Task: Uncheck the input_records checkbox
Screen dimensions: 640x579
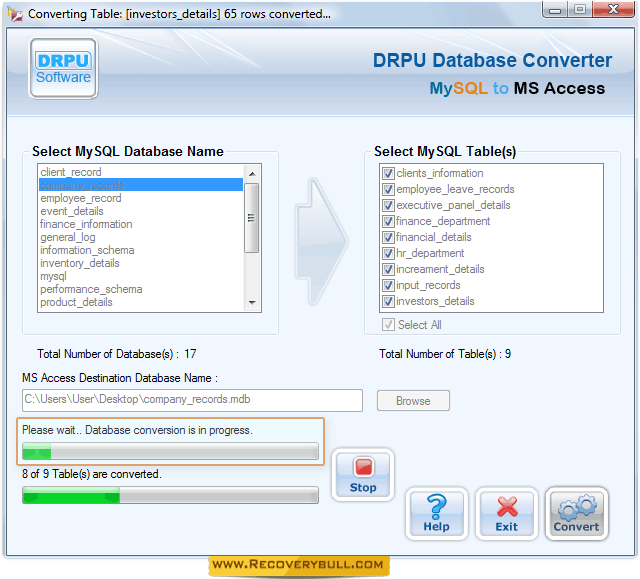Action: [388, 285]
